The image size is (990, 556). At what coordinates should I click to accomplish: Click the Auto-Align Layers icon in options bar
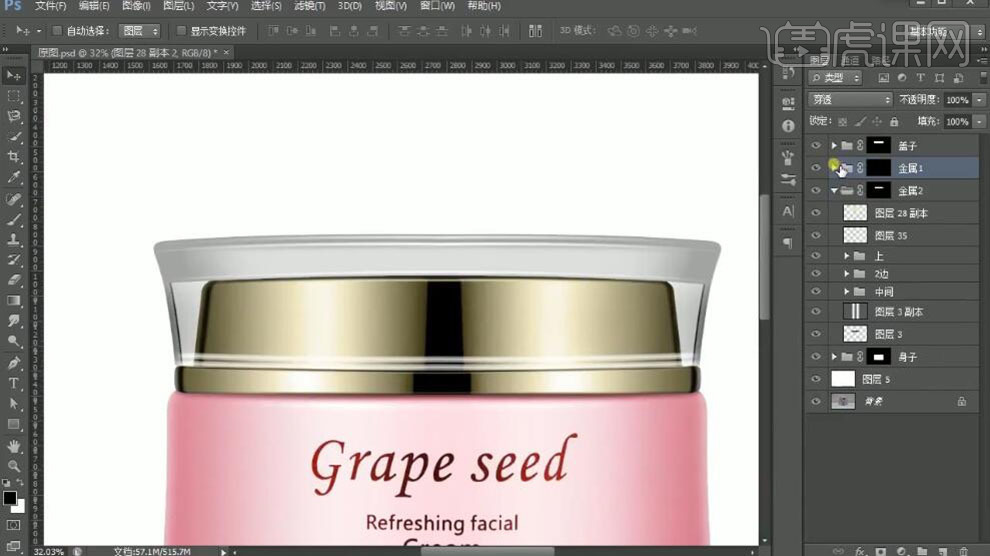[x=535, y=31]
